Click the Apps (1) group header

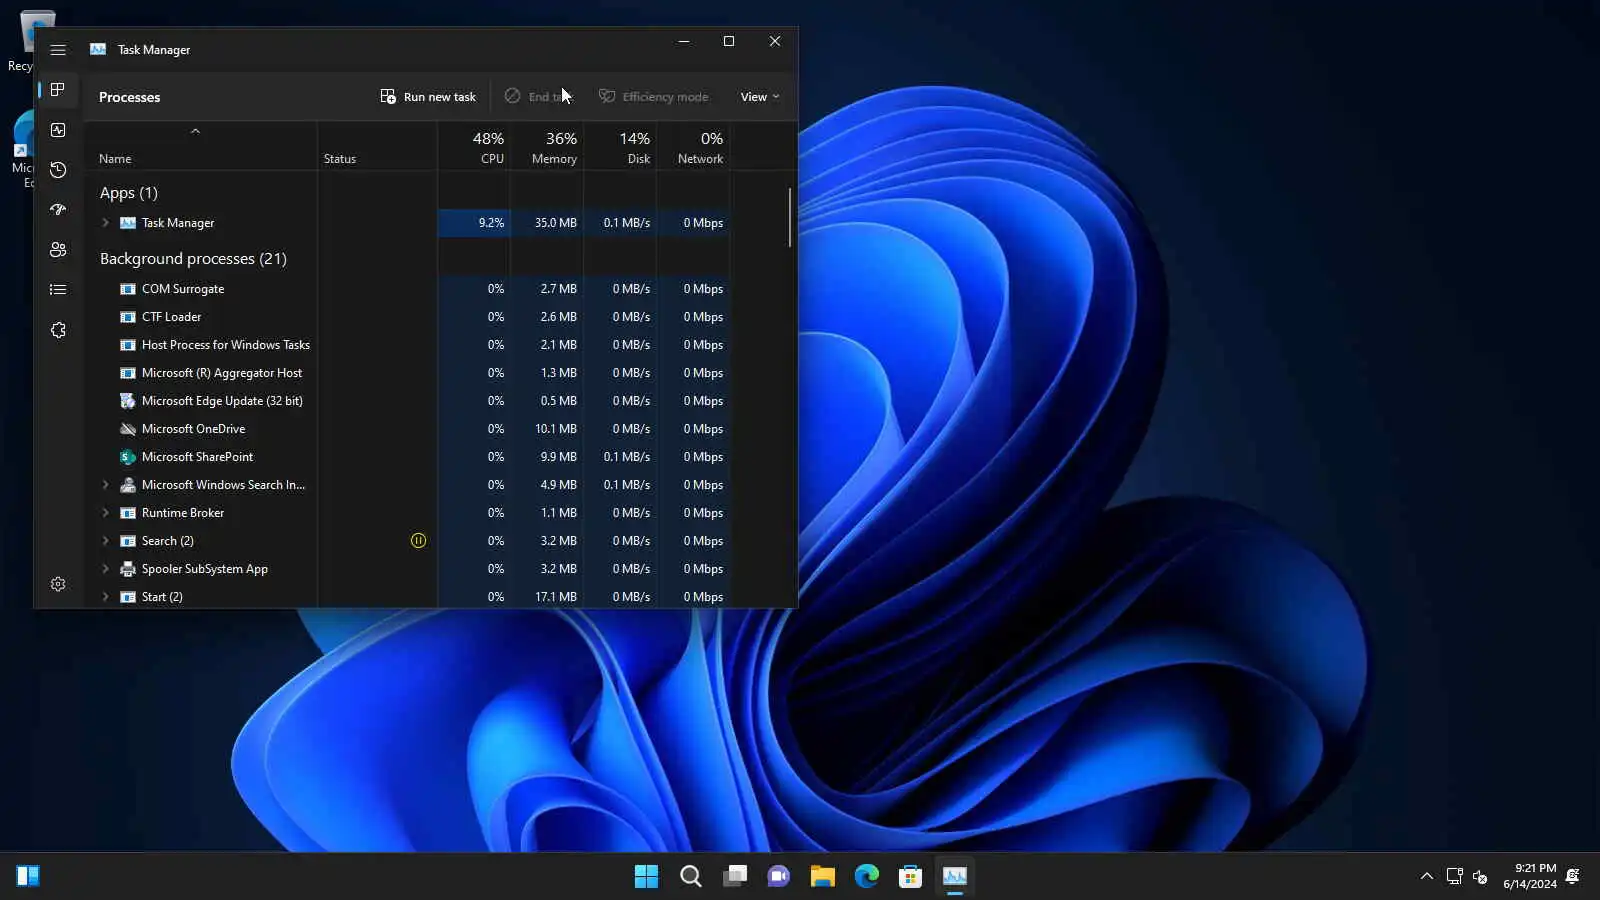pos(129,193)
